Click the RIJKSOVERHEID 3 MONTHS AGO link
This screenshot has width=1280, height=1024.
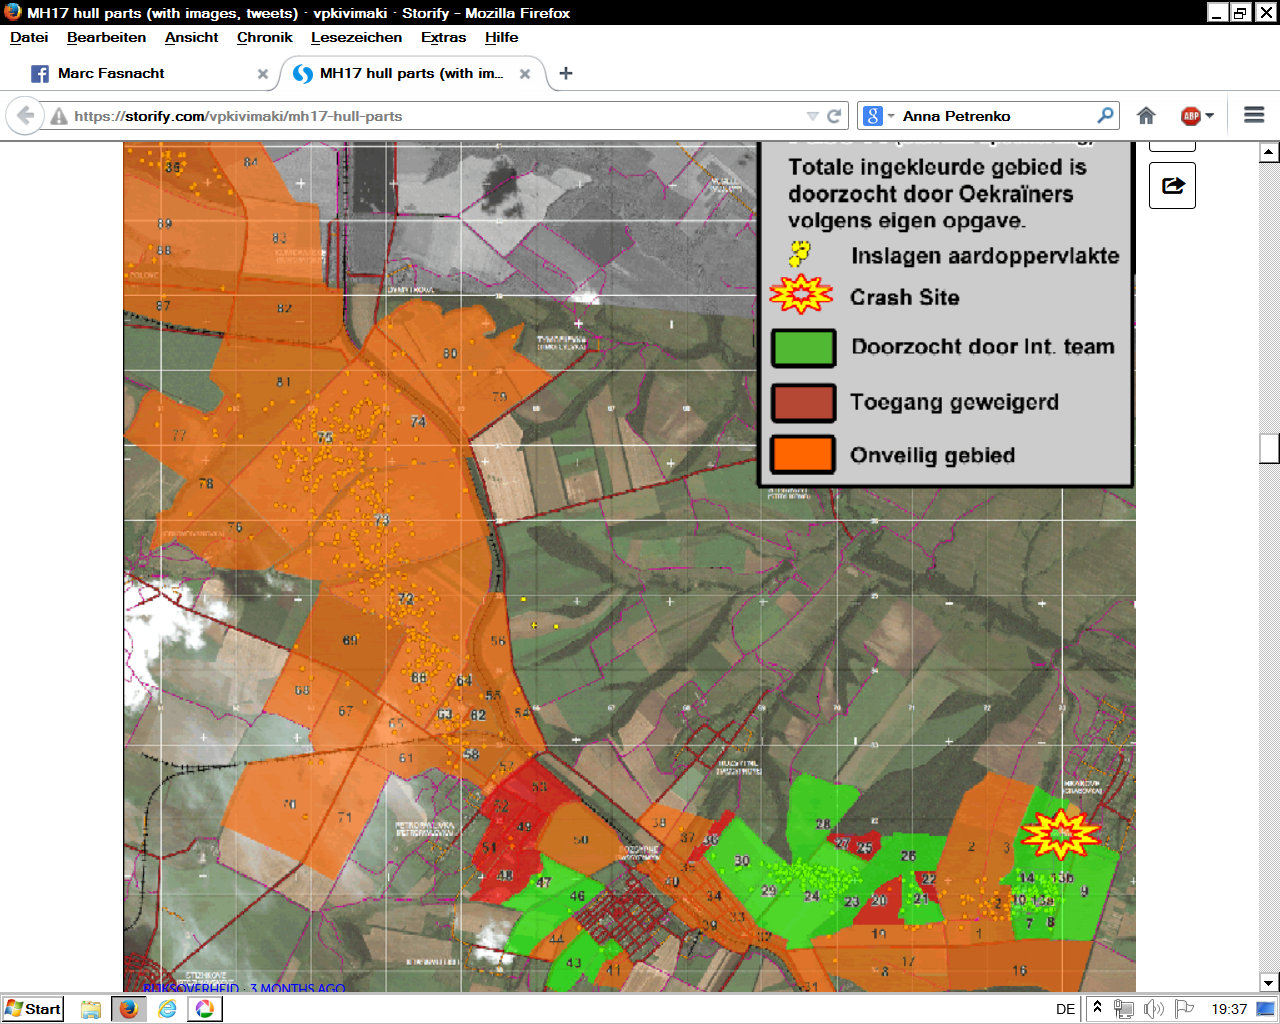click(x=244, y=988)
